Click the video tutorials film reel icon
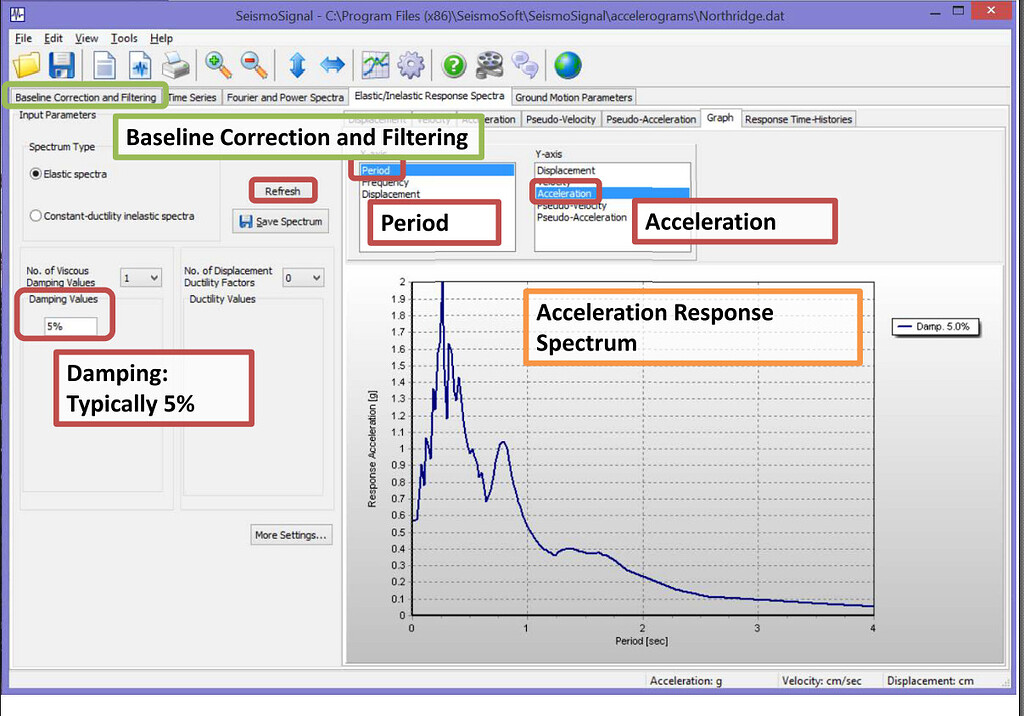This screenshot has width=1024, height=716. pyautogui.click(x=489, y=64)
